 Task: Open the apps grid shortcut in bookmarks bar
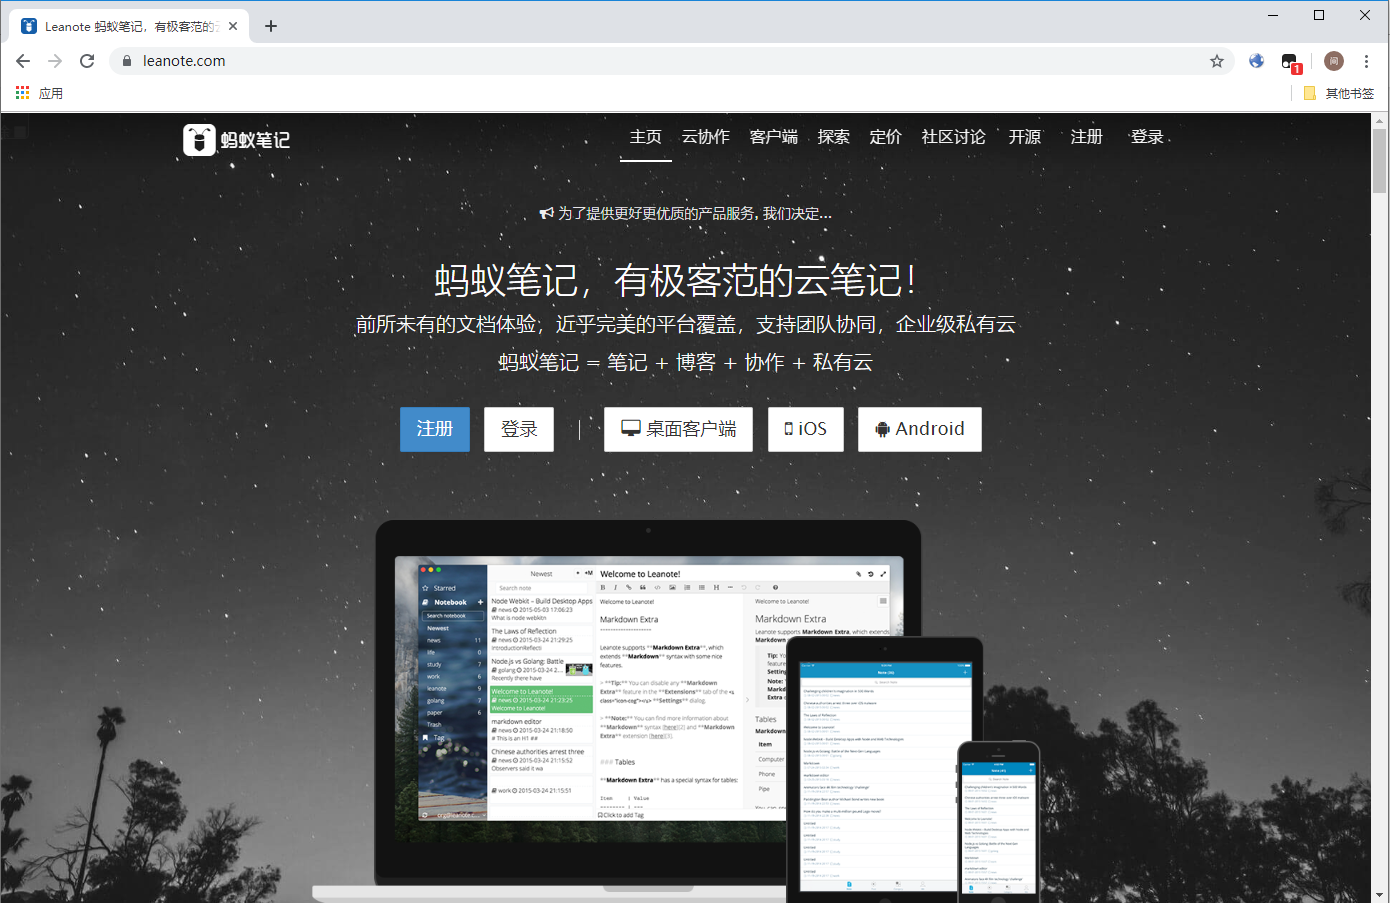click(x=22, y=93)
